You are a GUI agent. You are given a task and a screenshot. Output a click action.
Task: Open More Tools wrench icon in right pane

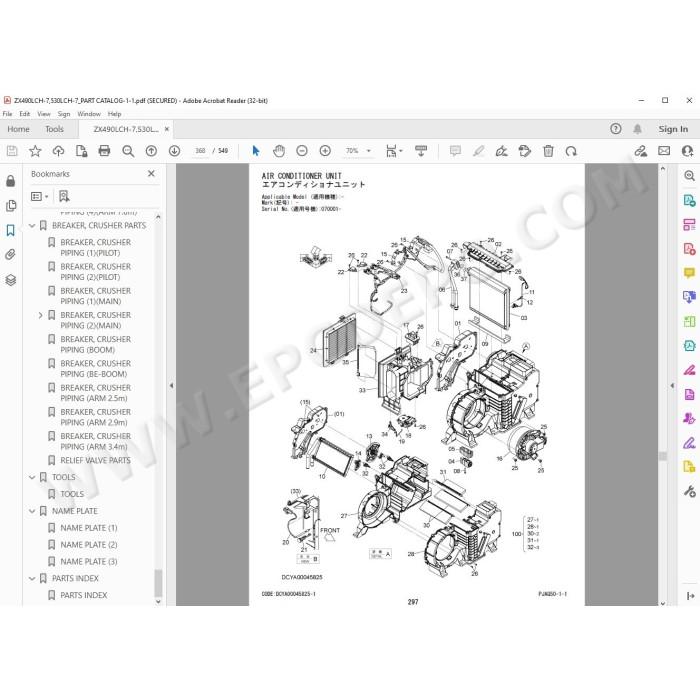point(689,492)
